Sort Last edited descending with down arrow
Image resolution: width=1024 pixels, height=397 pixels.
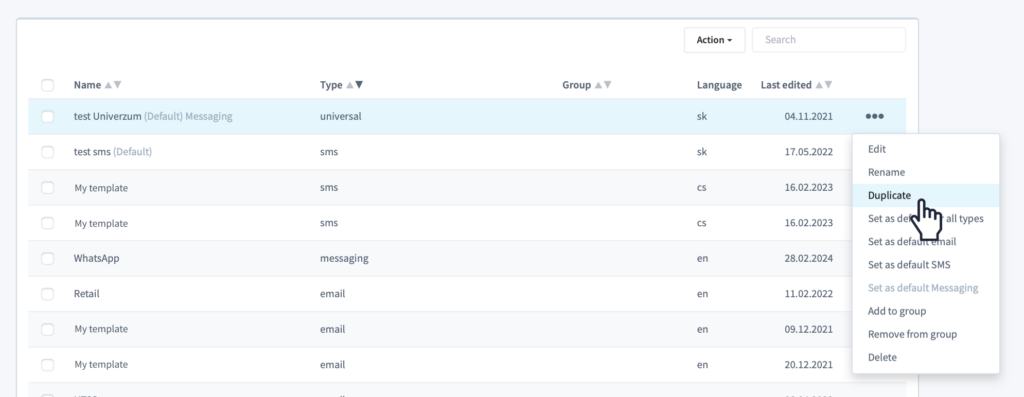[x=828, y=85]
